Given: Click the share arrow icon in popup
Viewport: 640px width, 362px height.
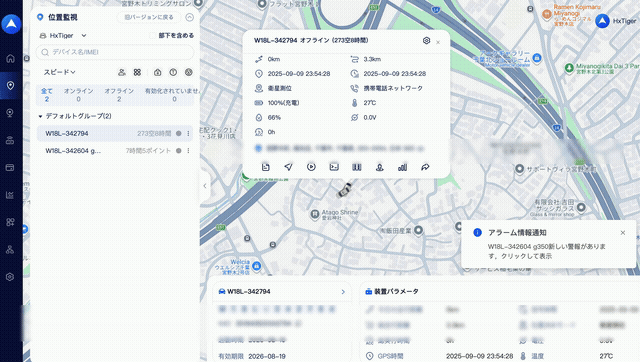Looking at the screenshot, I should (425, 167).
